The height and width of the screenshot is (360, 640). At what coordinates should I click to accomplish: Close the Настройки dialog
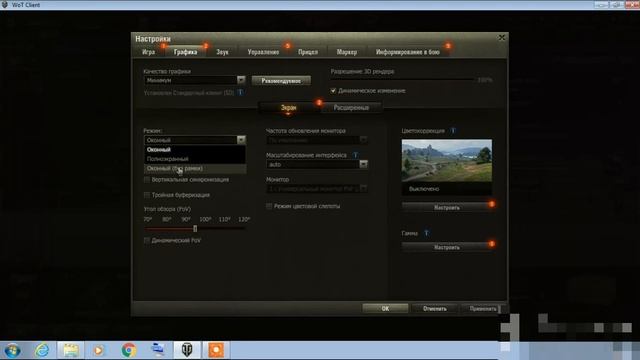[x=502, y=38]
